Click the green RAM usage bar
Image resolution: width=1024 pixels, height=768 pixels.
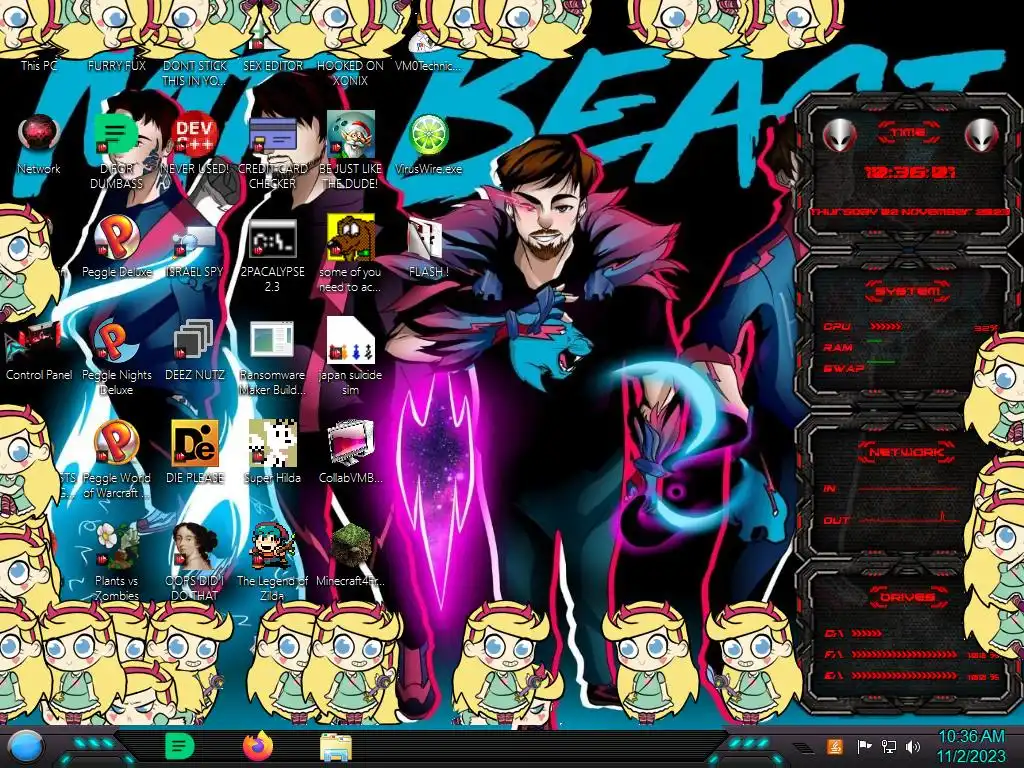(874, 342)
